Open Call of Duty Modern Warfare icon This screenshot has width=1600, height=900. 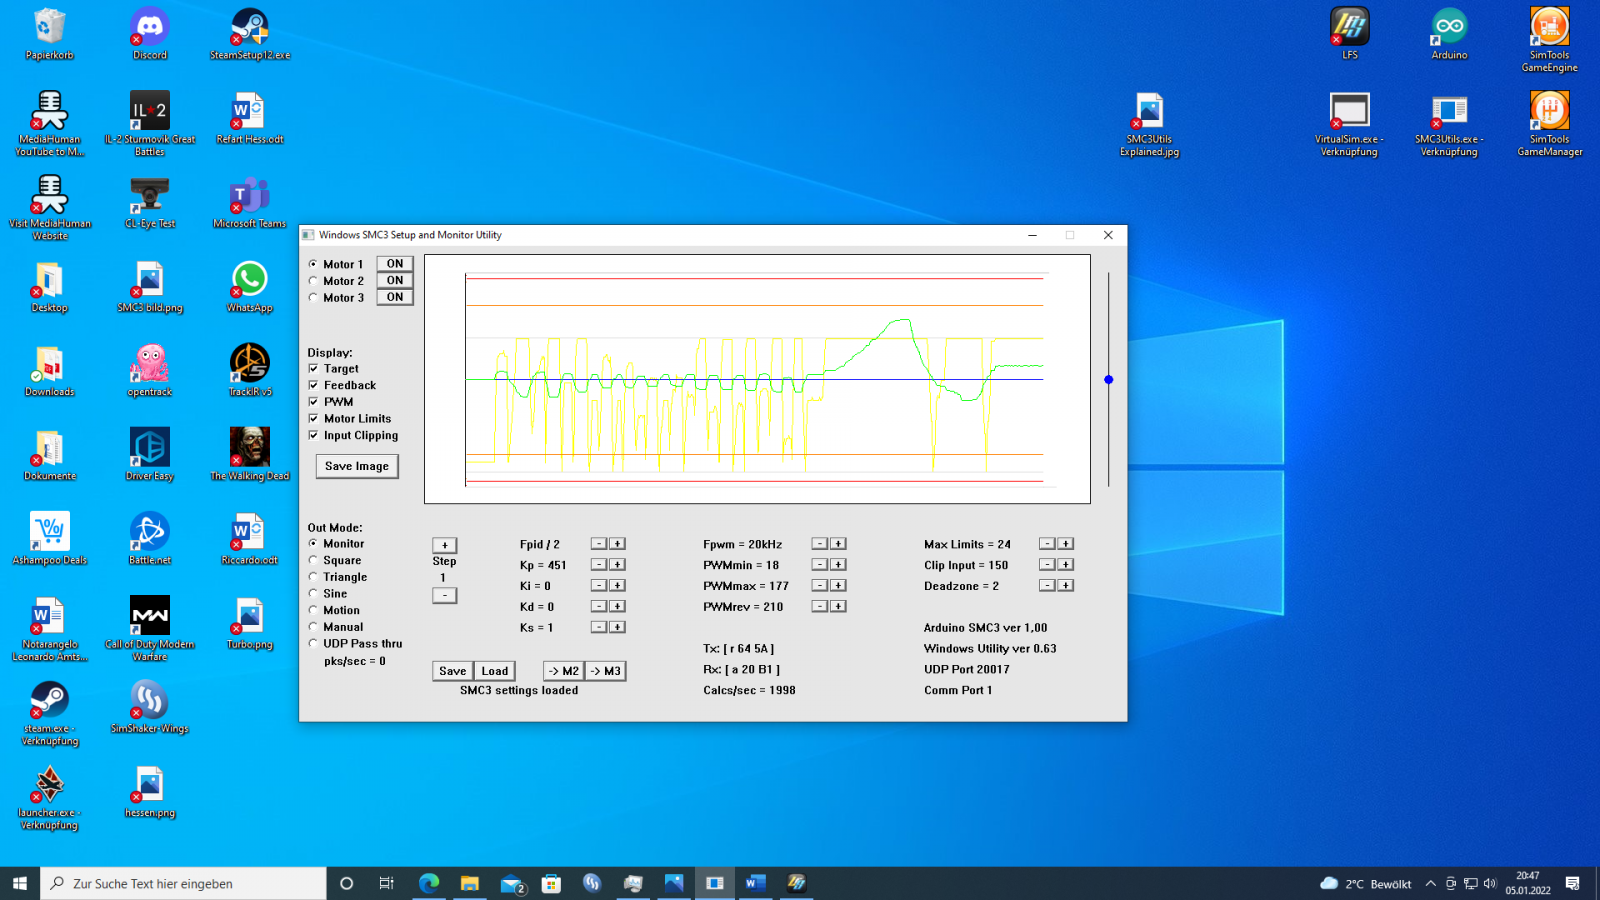tap(150, 629)
